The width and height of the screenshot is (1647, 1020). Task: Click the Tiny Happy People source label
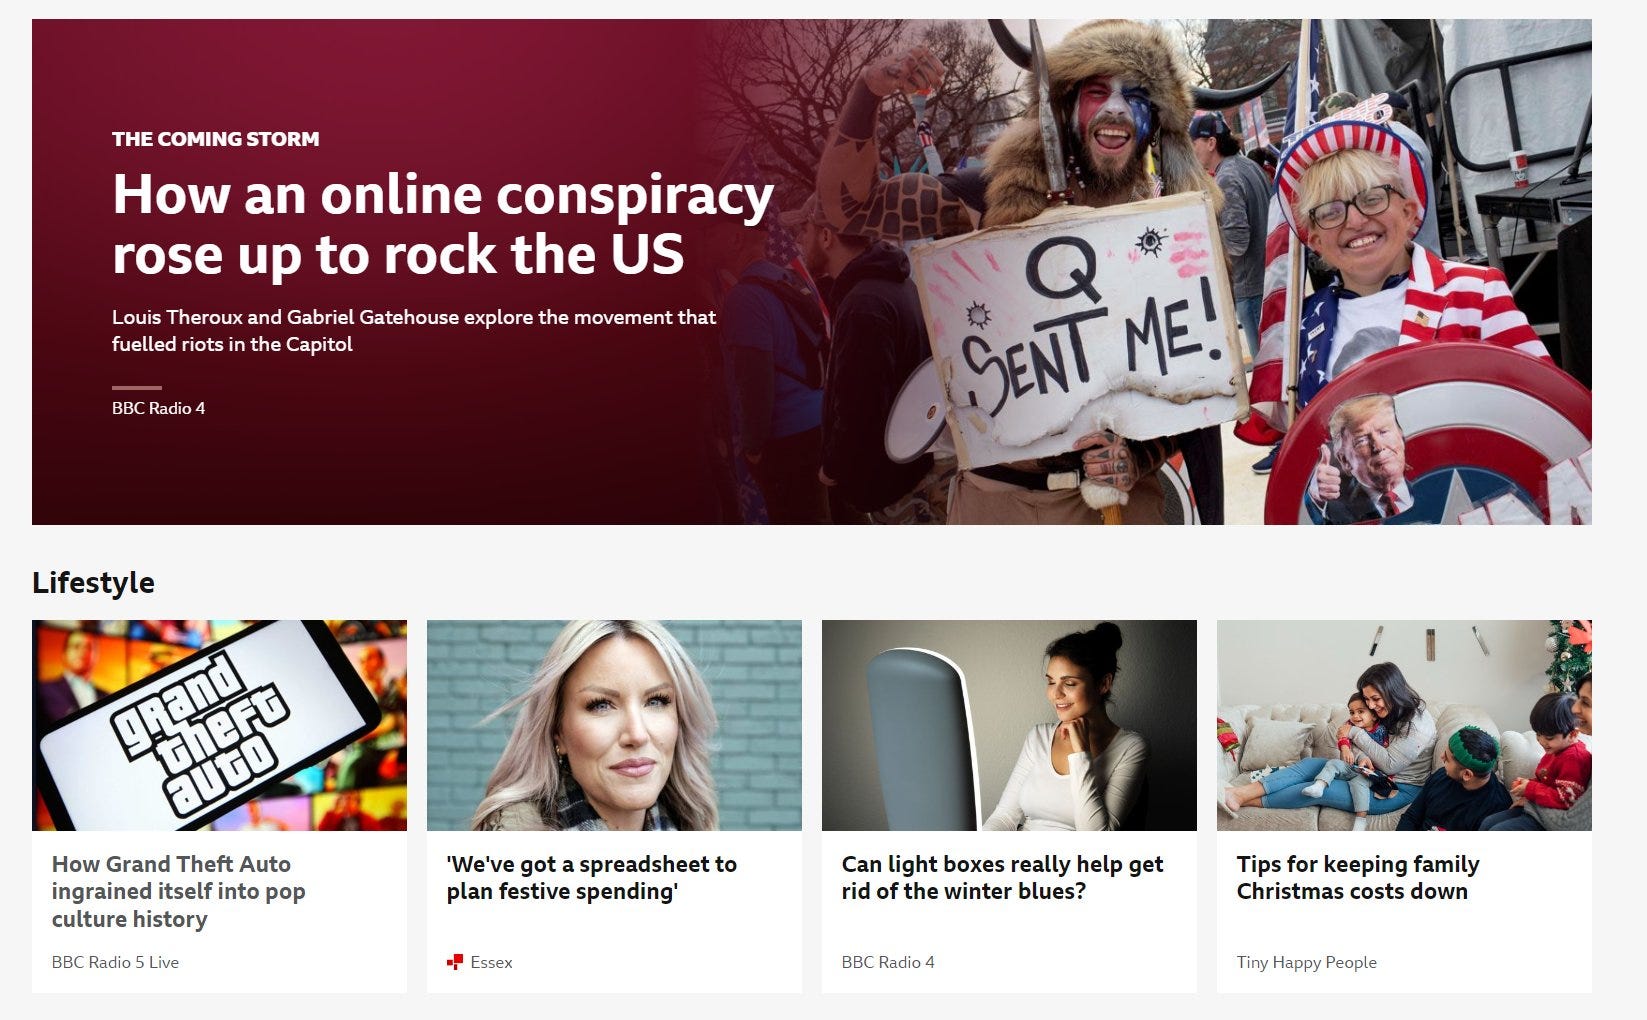point(1307,962)
